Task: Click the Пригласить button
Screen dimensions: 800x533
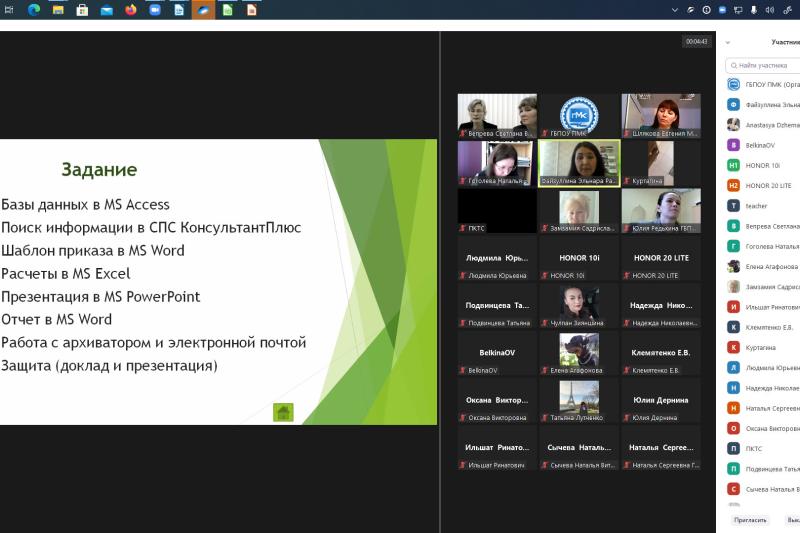Action: click(x=750, y=520)
